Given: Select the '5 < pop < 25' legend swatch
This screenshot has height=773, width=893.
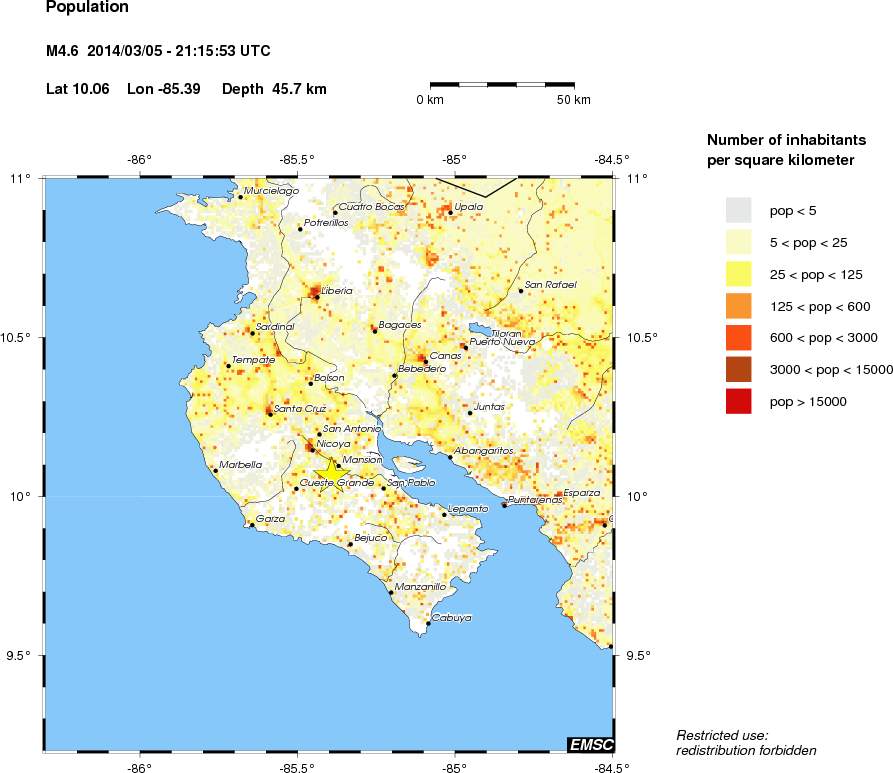Looking at the screenshot, I should [x=738, y=243].
